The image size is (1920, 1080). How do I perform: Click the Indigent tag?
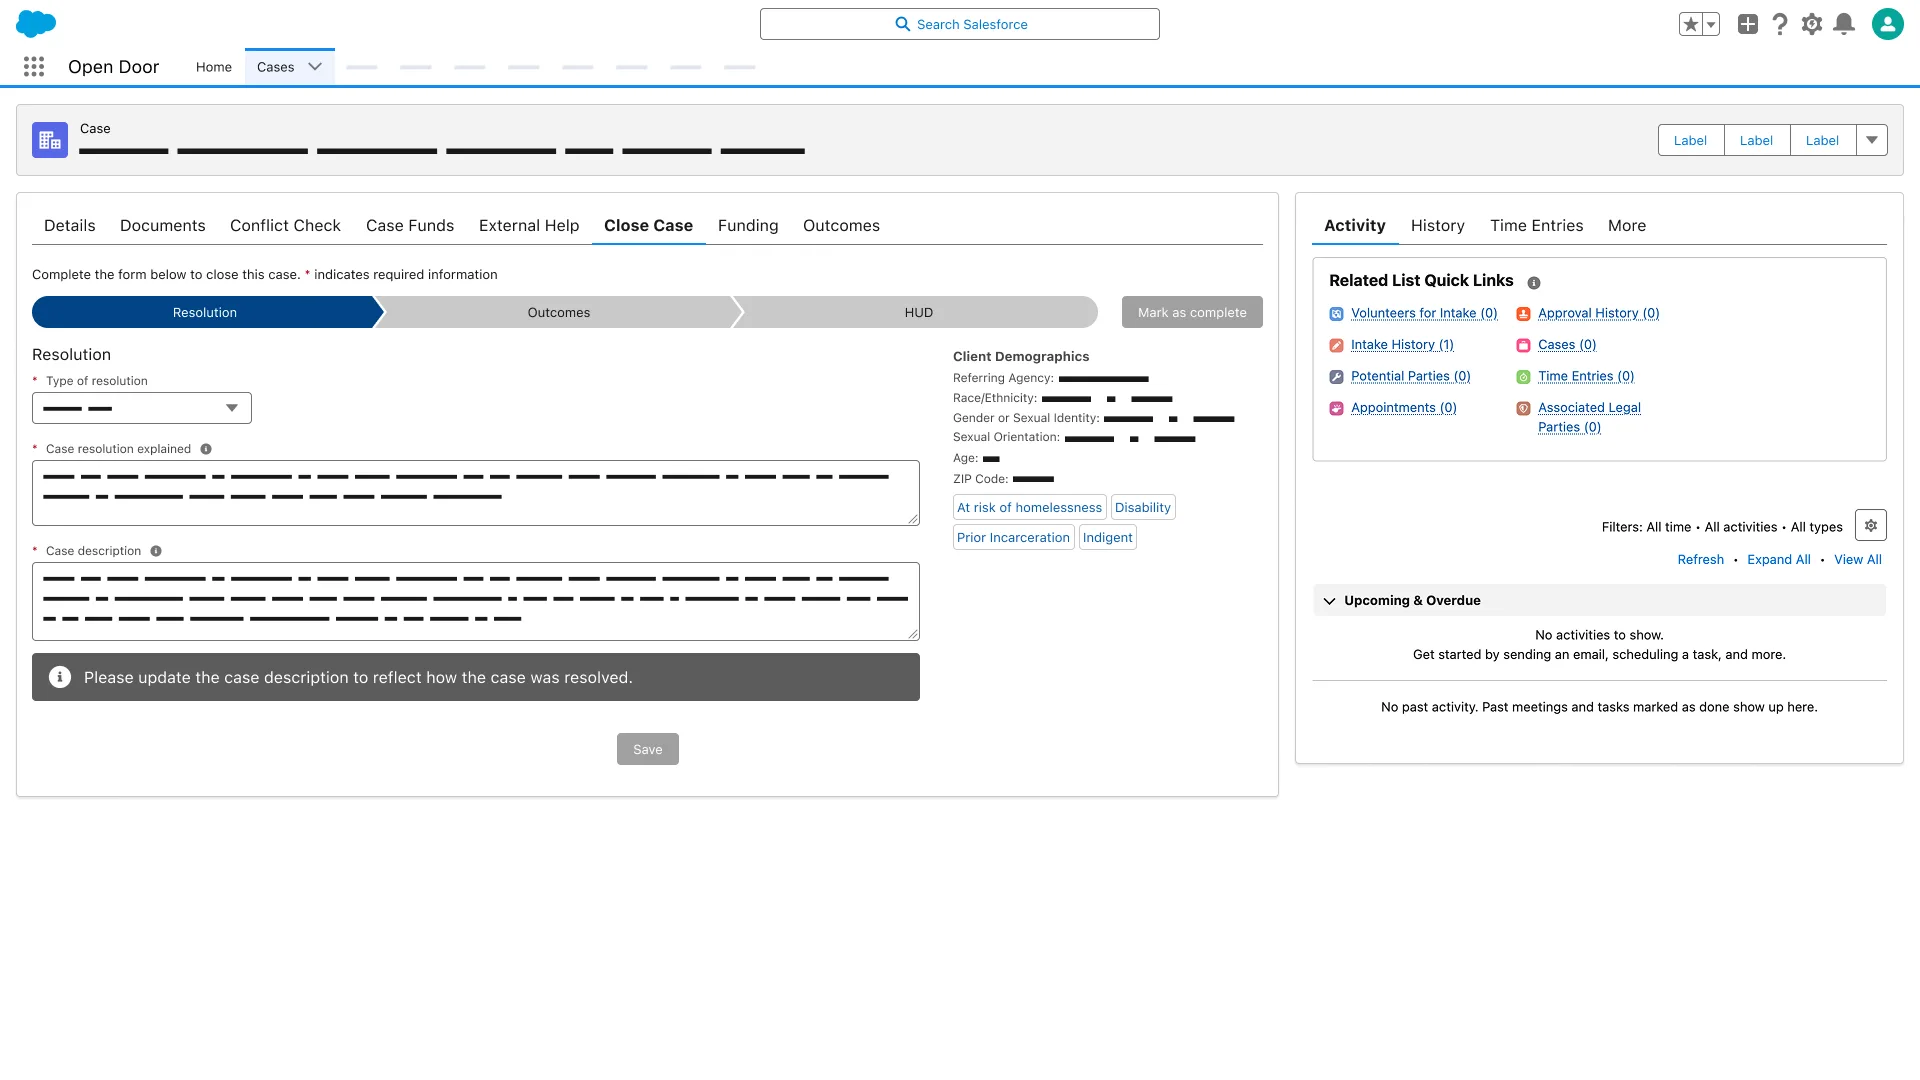click(1107, 537)
